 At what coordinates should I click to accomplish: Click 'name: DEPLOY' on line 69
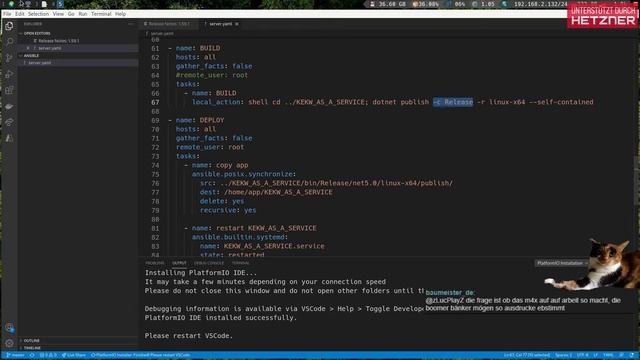[200, 120]
